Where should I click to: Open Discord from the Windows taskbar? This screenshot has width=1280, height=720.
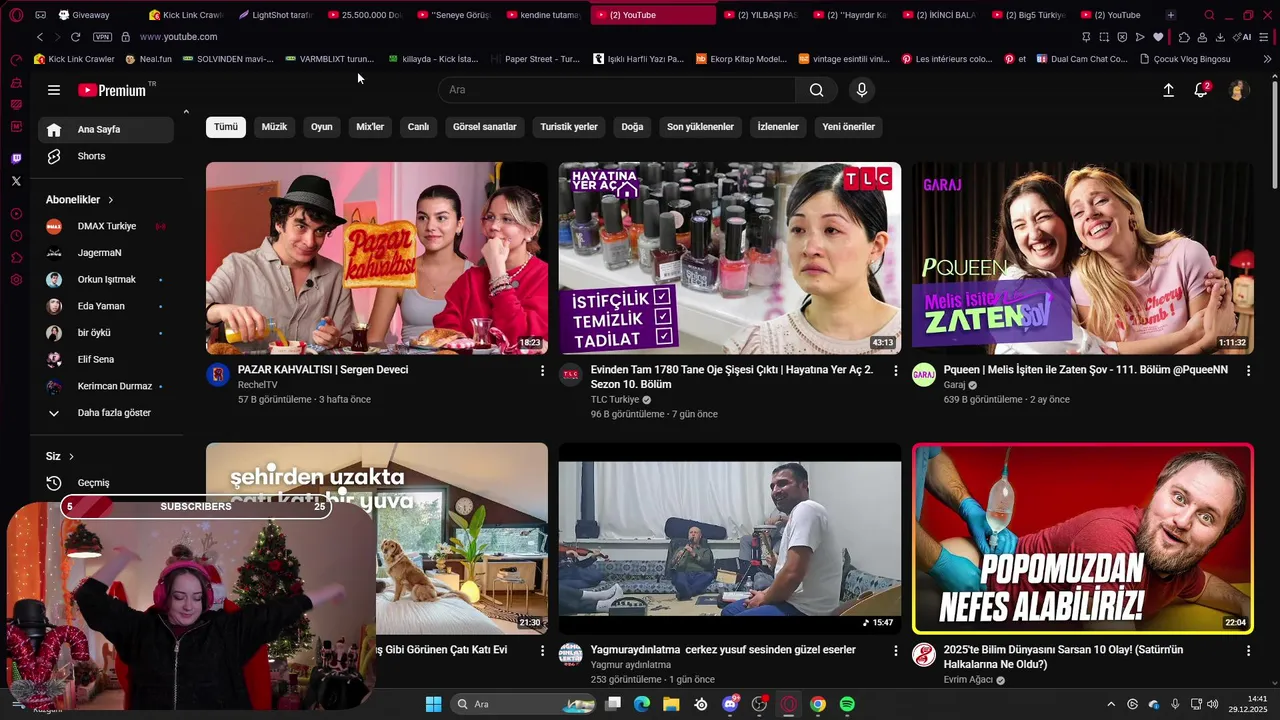[730, 704]
